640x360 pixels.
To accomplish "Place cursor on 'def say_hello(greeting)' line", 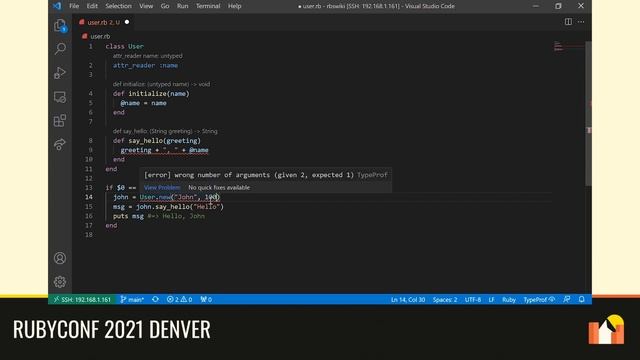I will point(157,141).
